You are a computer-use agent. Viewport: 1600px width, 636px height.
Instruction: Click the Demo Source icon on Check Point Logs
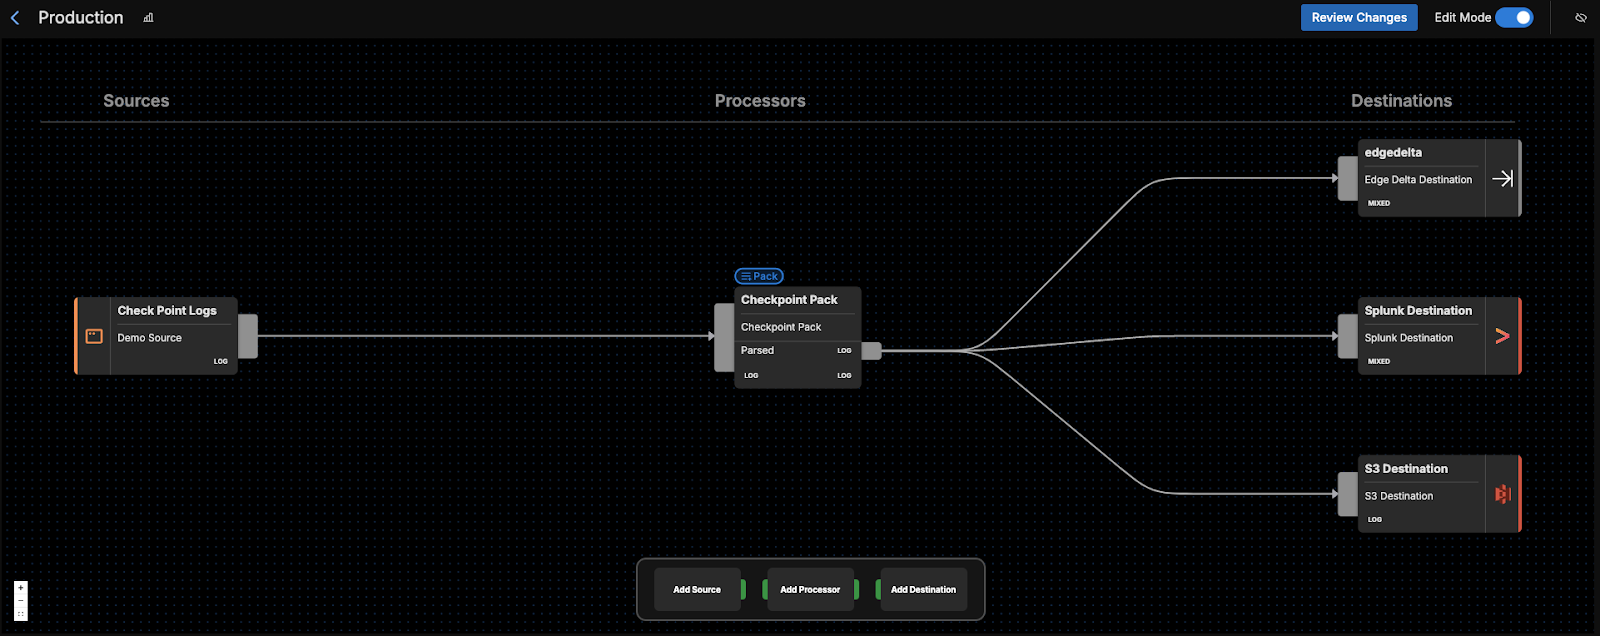pos(94,337)
